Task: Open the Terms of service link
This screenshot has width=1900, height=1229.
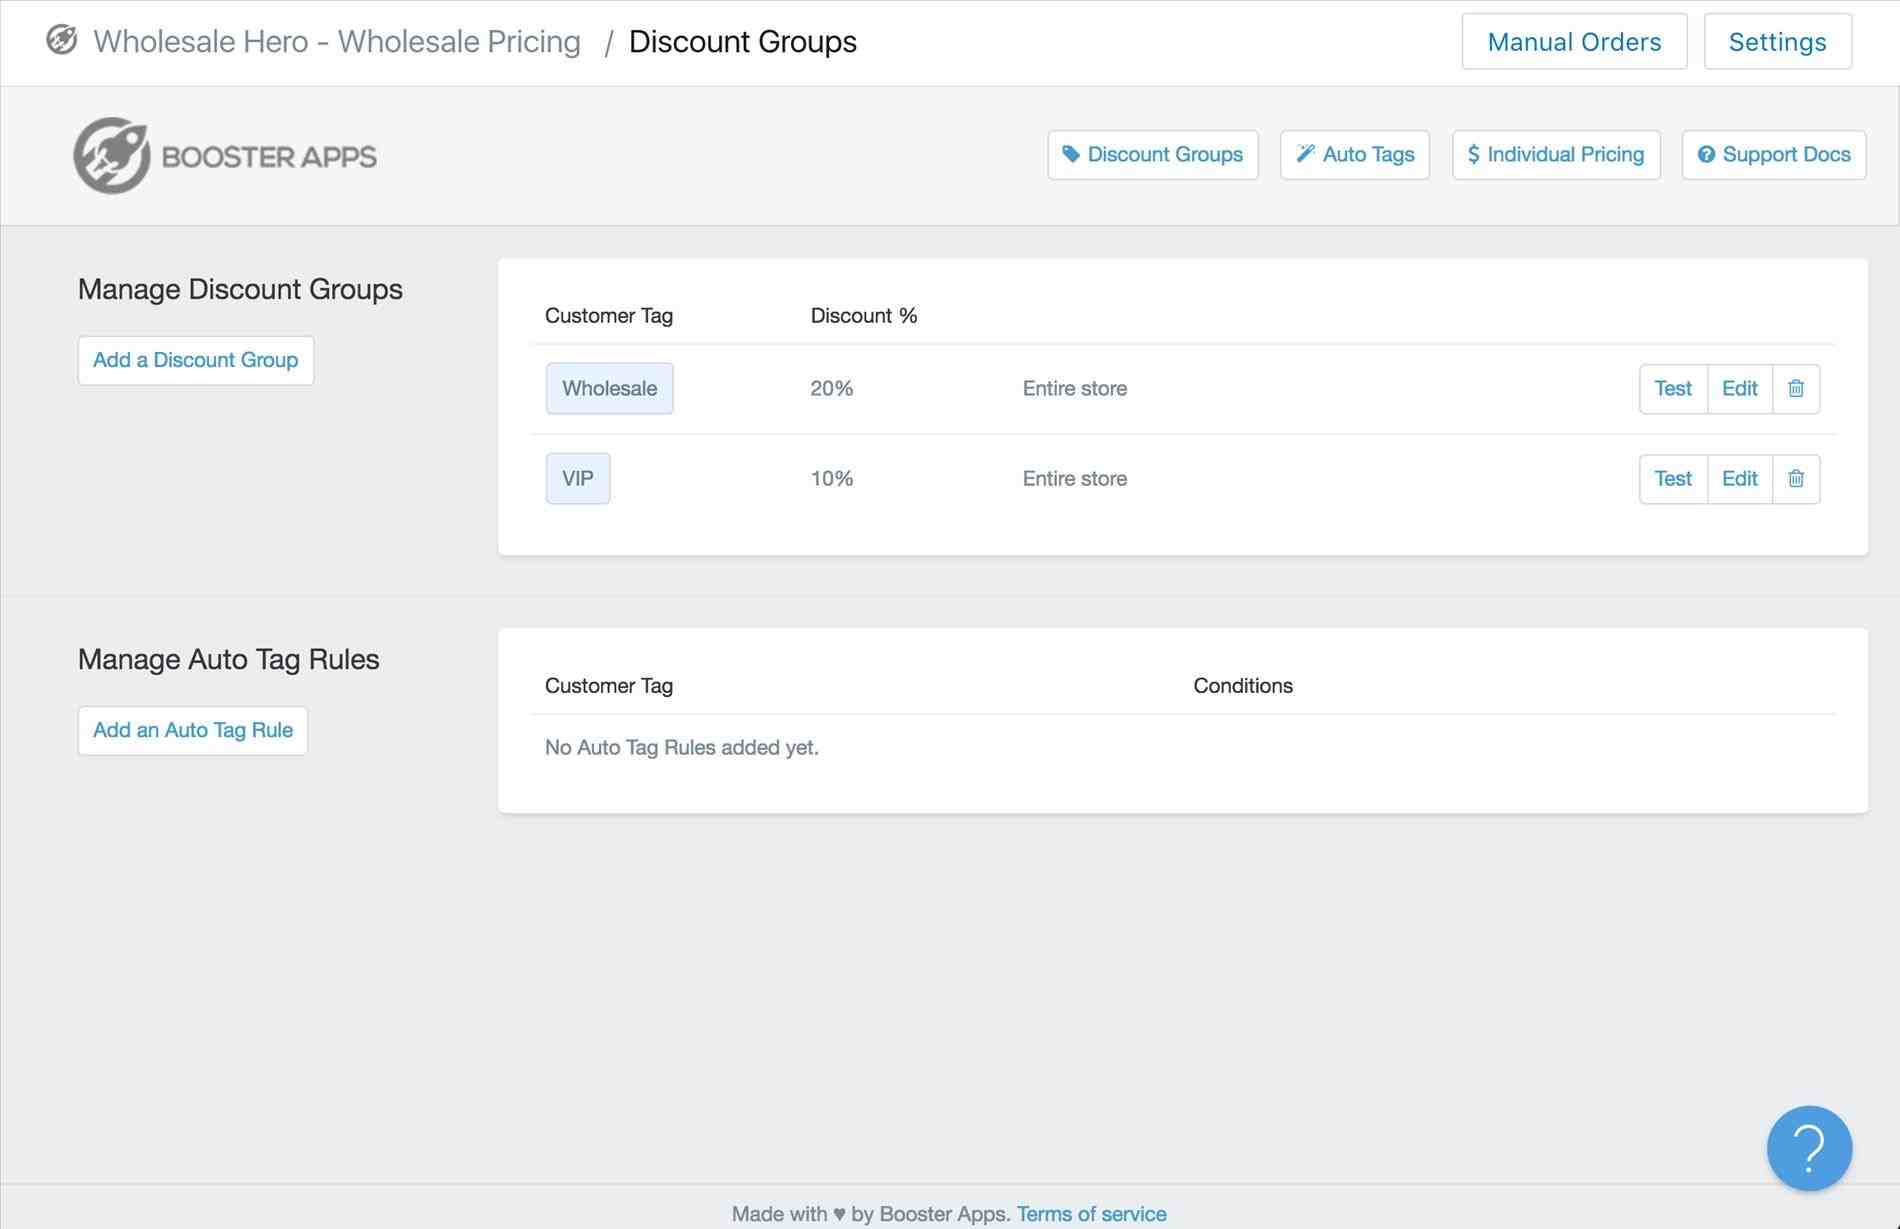Action: coord(1092,1213)
